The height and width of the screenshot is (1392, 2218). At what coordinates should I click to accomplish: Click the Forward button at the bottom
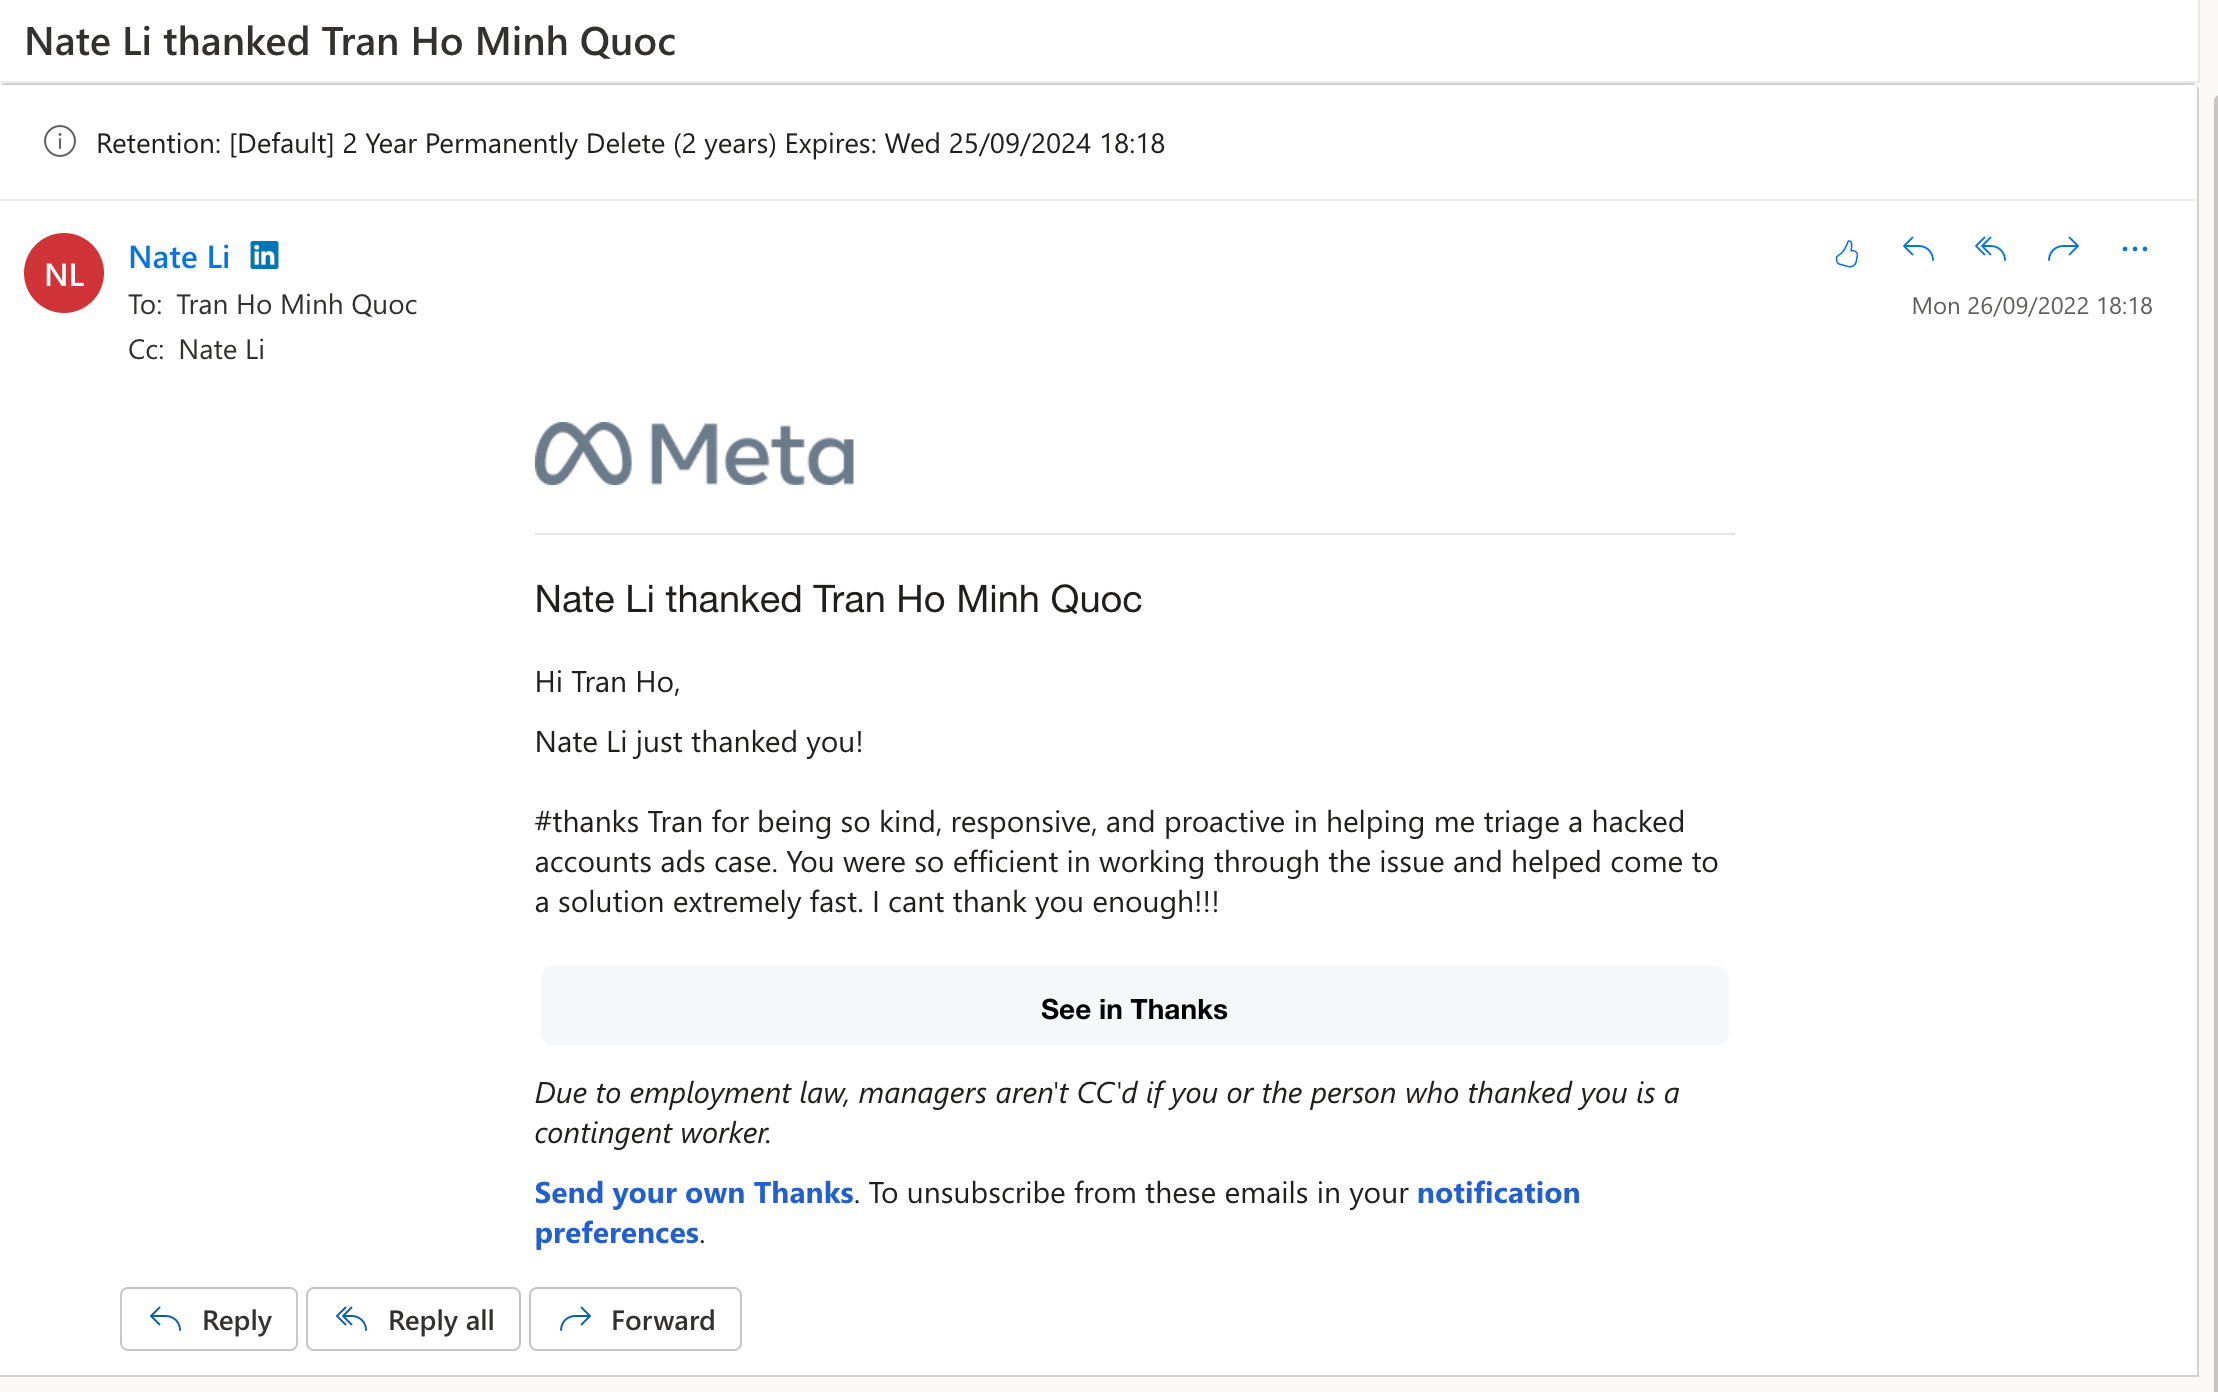(x=635, y=1319)
